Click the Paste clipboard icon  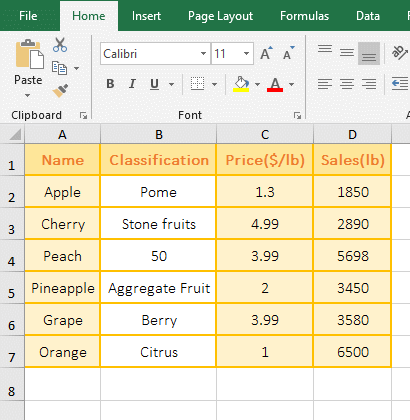(29, 54)
